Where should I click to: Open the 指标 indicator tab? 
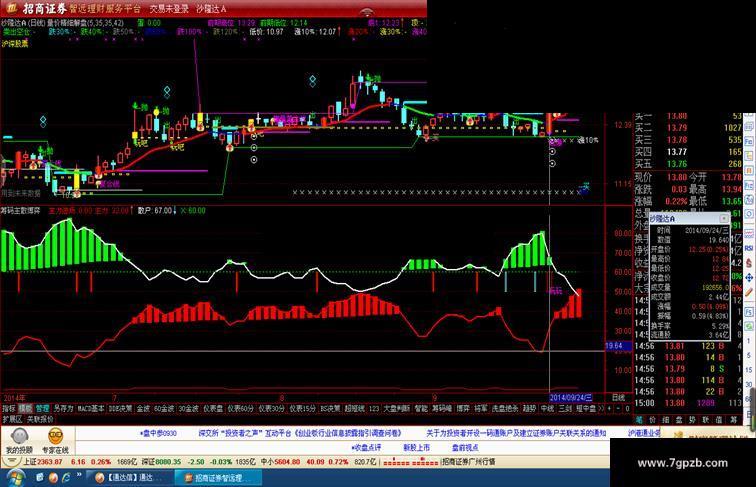9,408
